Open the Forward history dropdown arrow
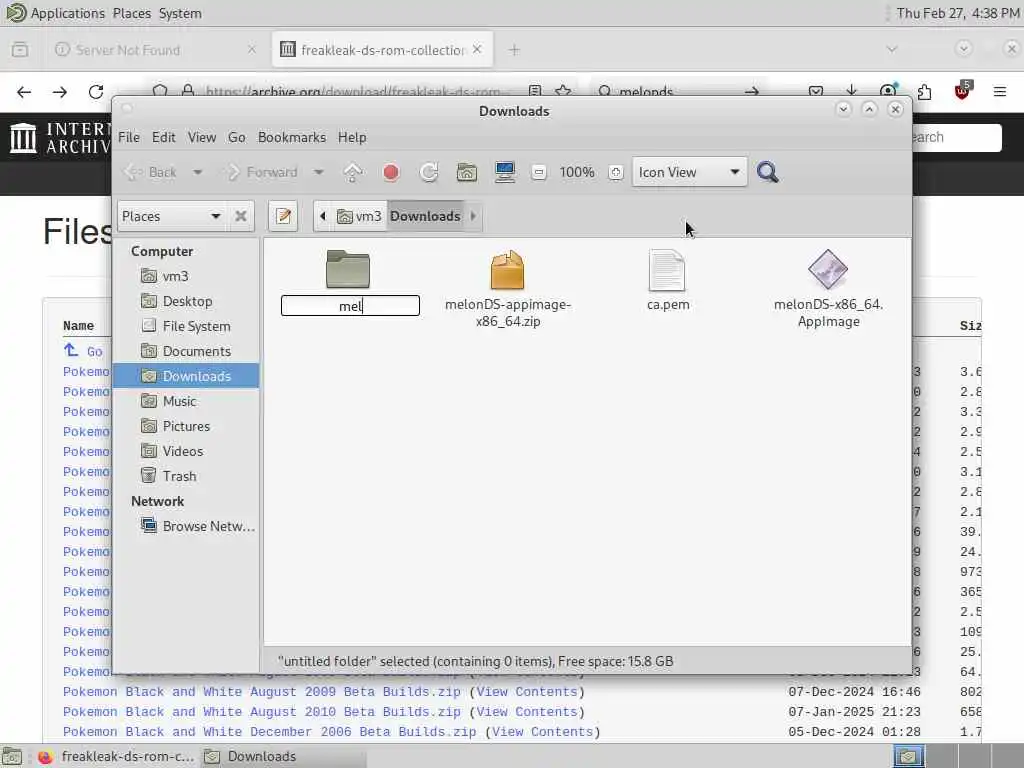This screenshot has width=1024, height=768. (318, 172)
